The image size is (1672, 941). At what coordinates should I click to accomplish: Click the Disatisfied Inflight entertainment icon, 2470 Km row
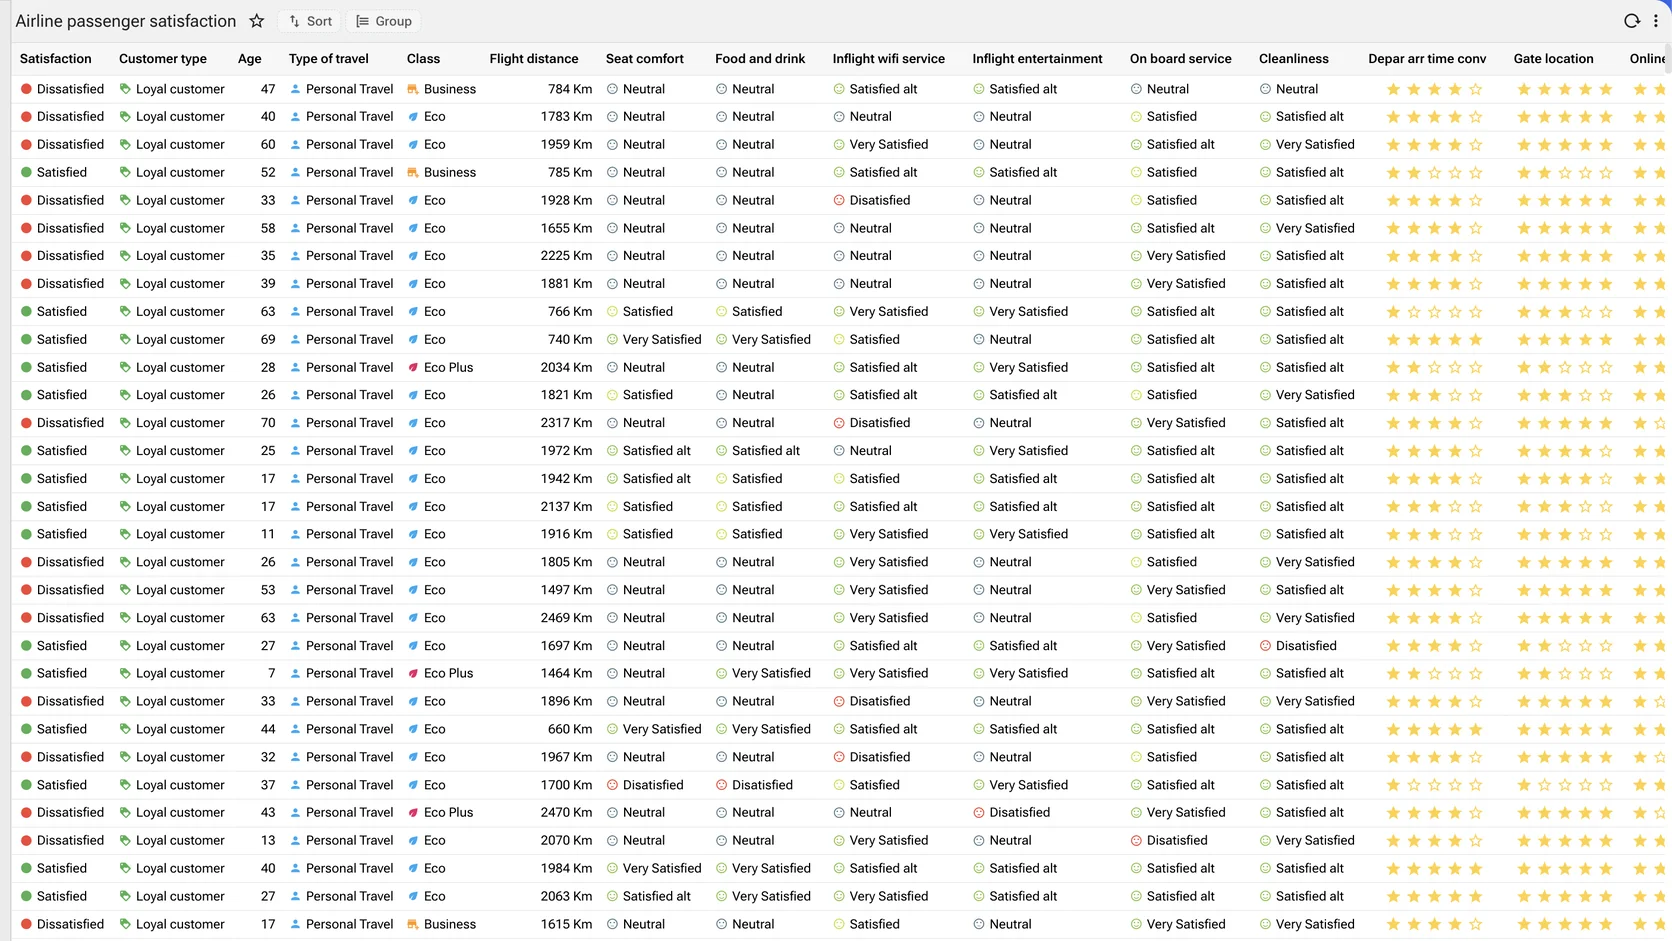coord(979,813)
